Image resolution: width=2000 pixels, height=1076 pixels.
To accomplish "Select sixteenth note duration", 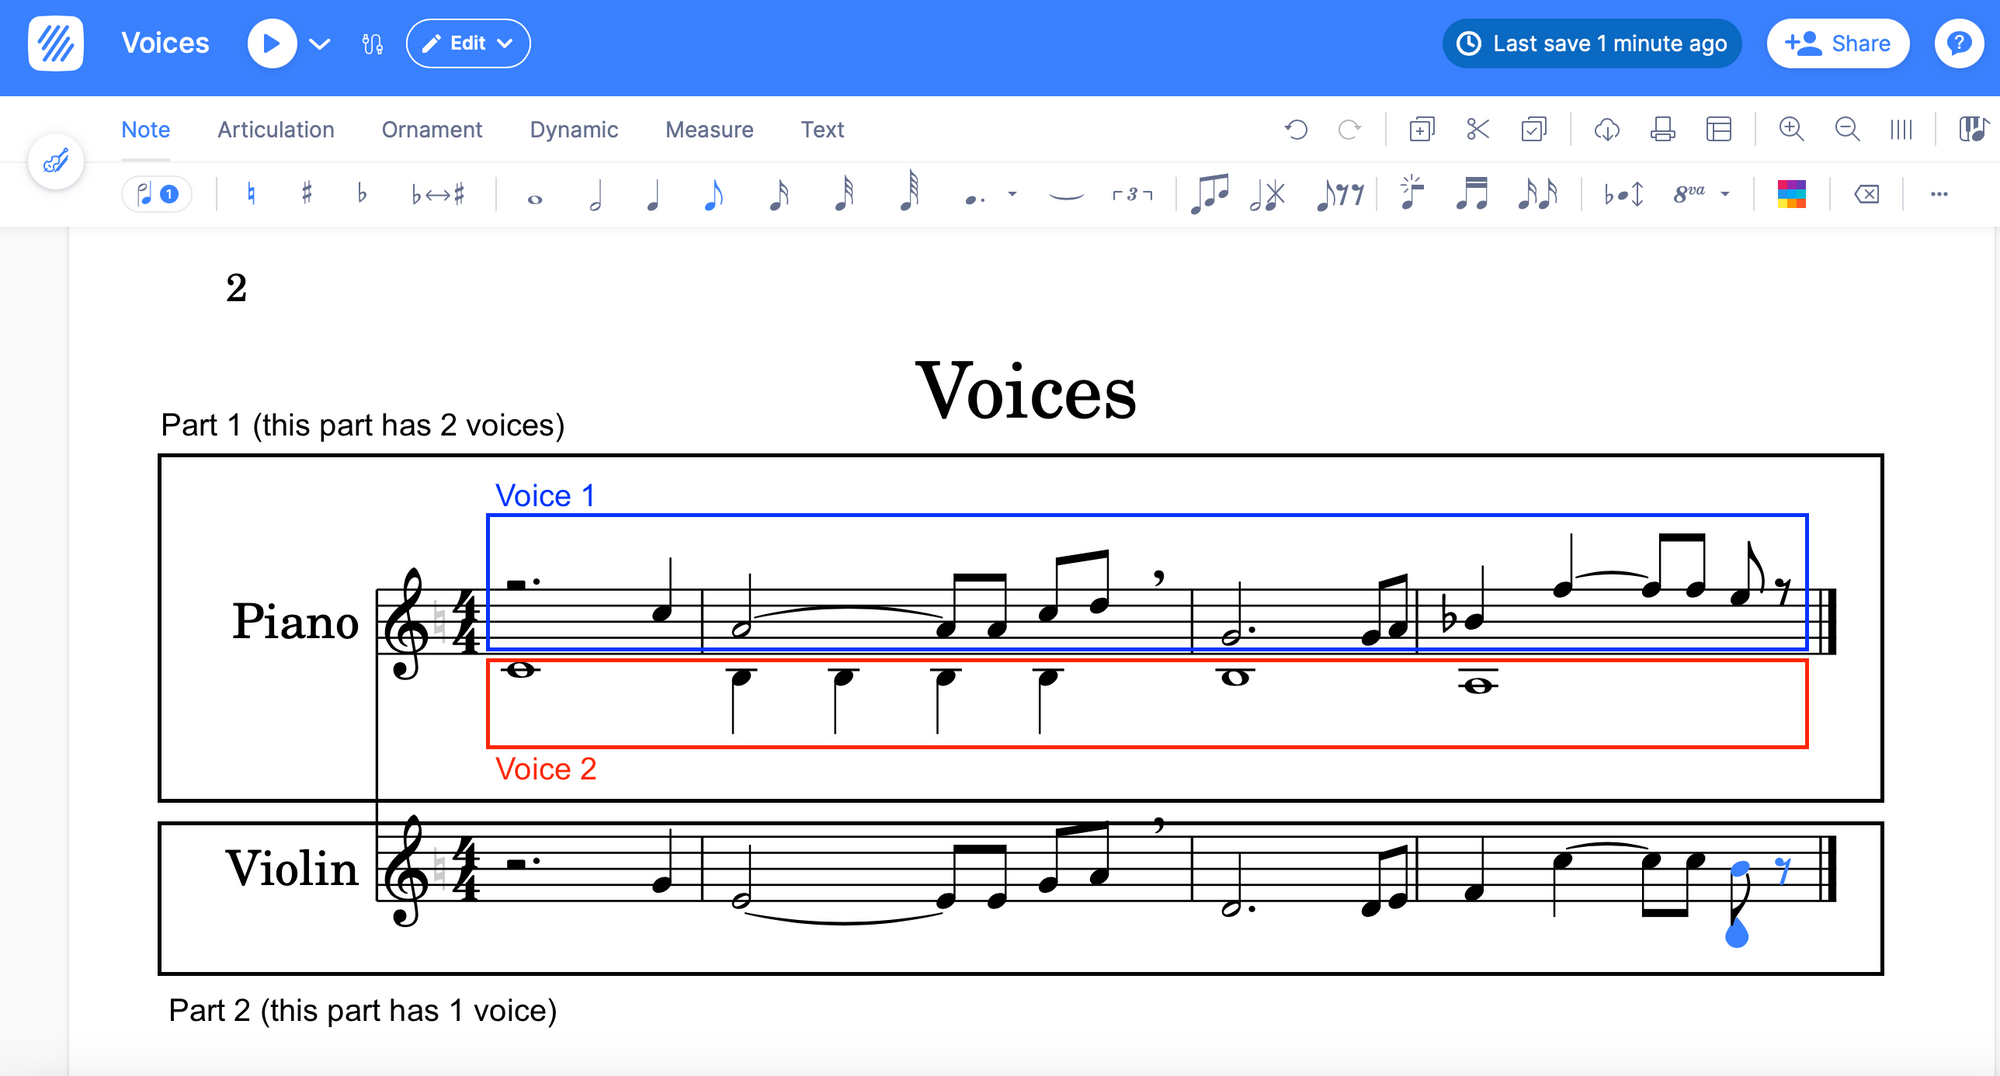I will (x=779, y=194).
